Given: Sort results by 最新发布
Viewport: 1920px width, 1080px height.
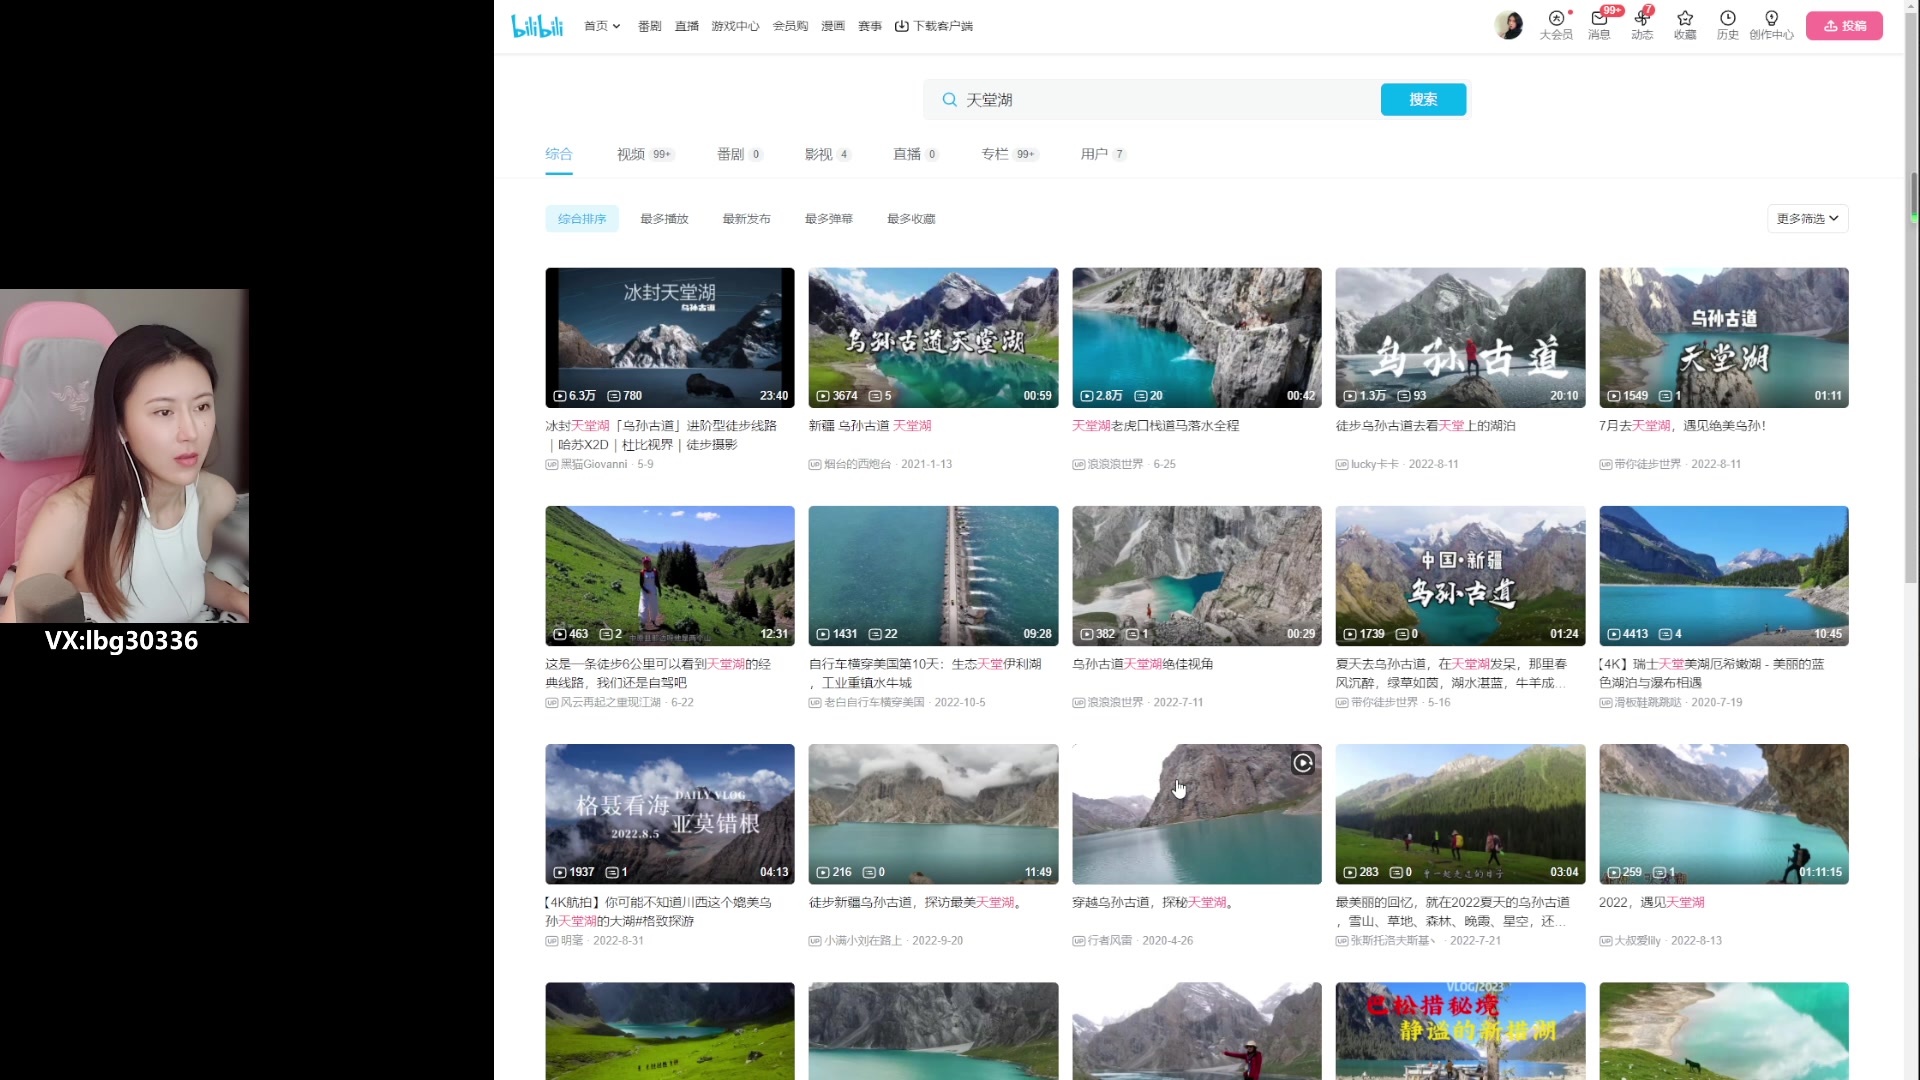Looking at the screenshot, I should pyautogui.click(x=747, y=219).
